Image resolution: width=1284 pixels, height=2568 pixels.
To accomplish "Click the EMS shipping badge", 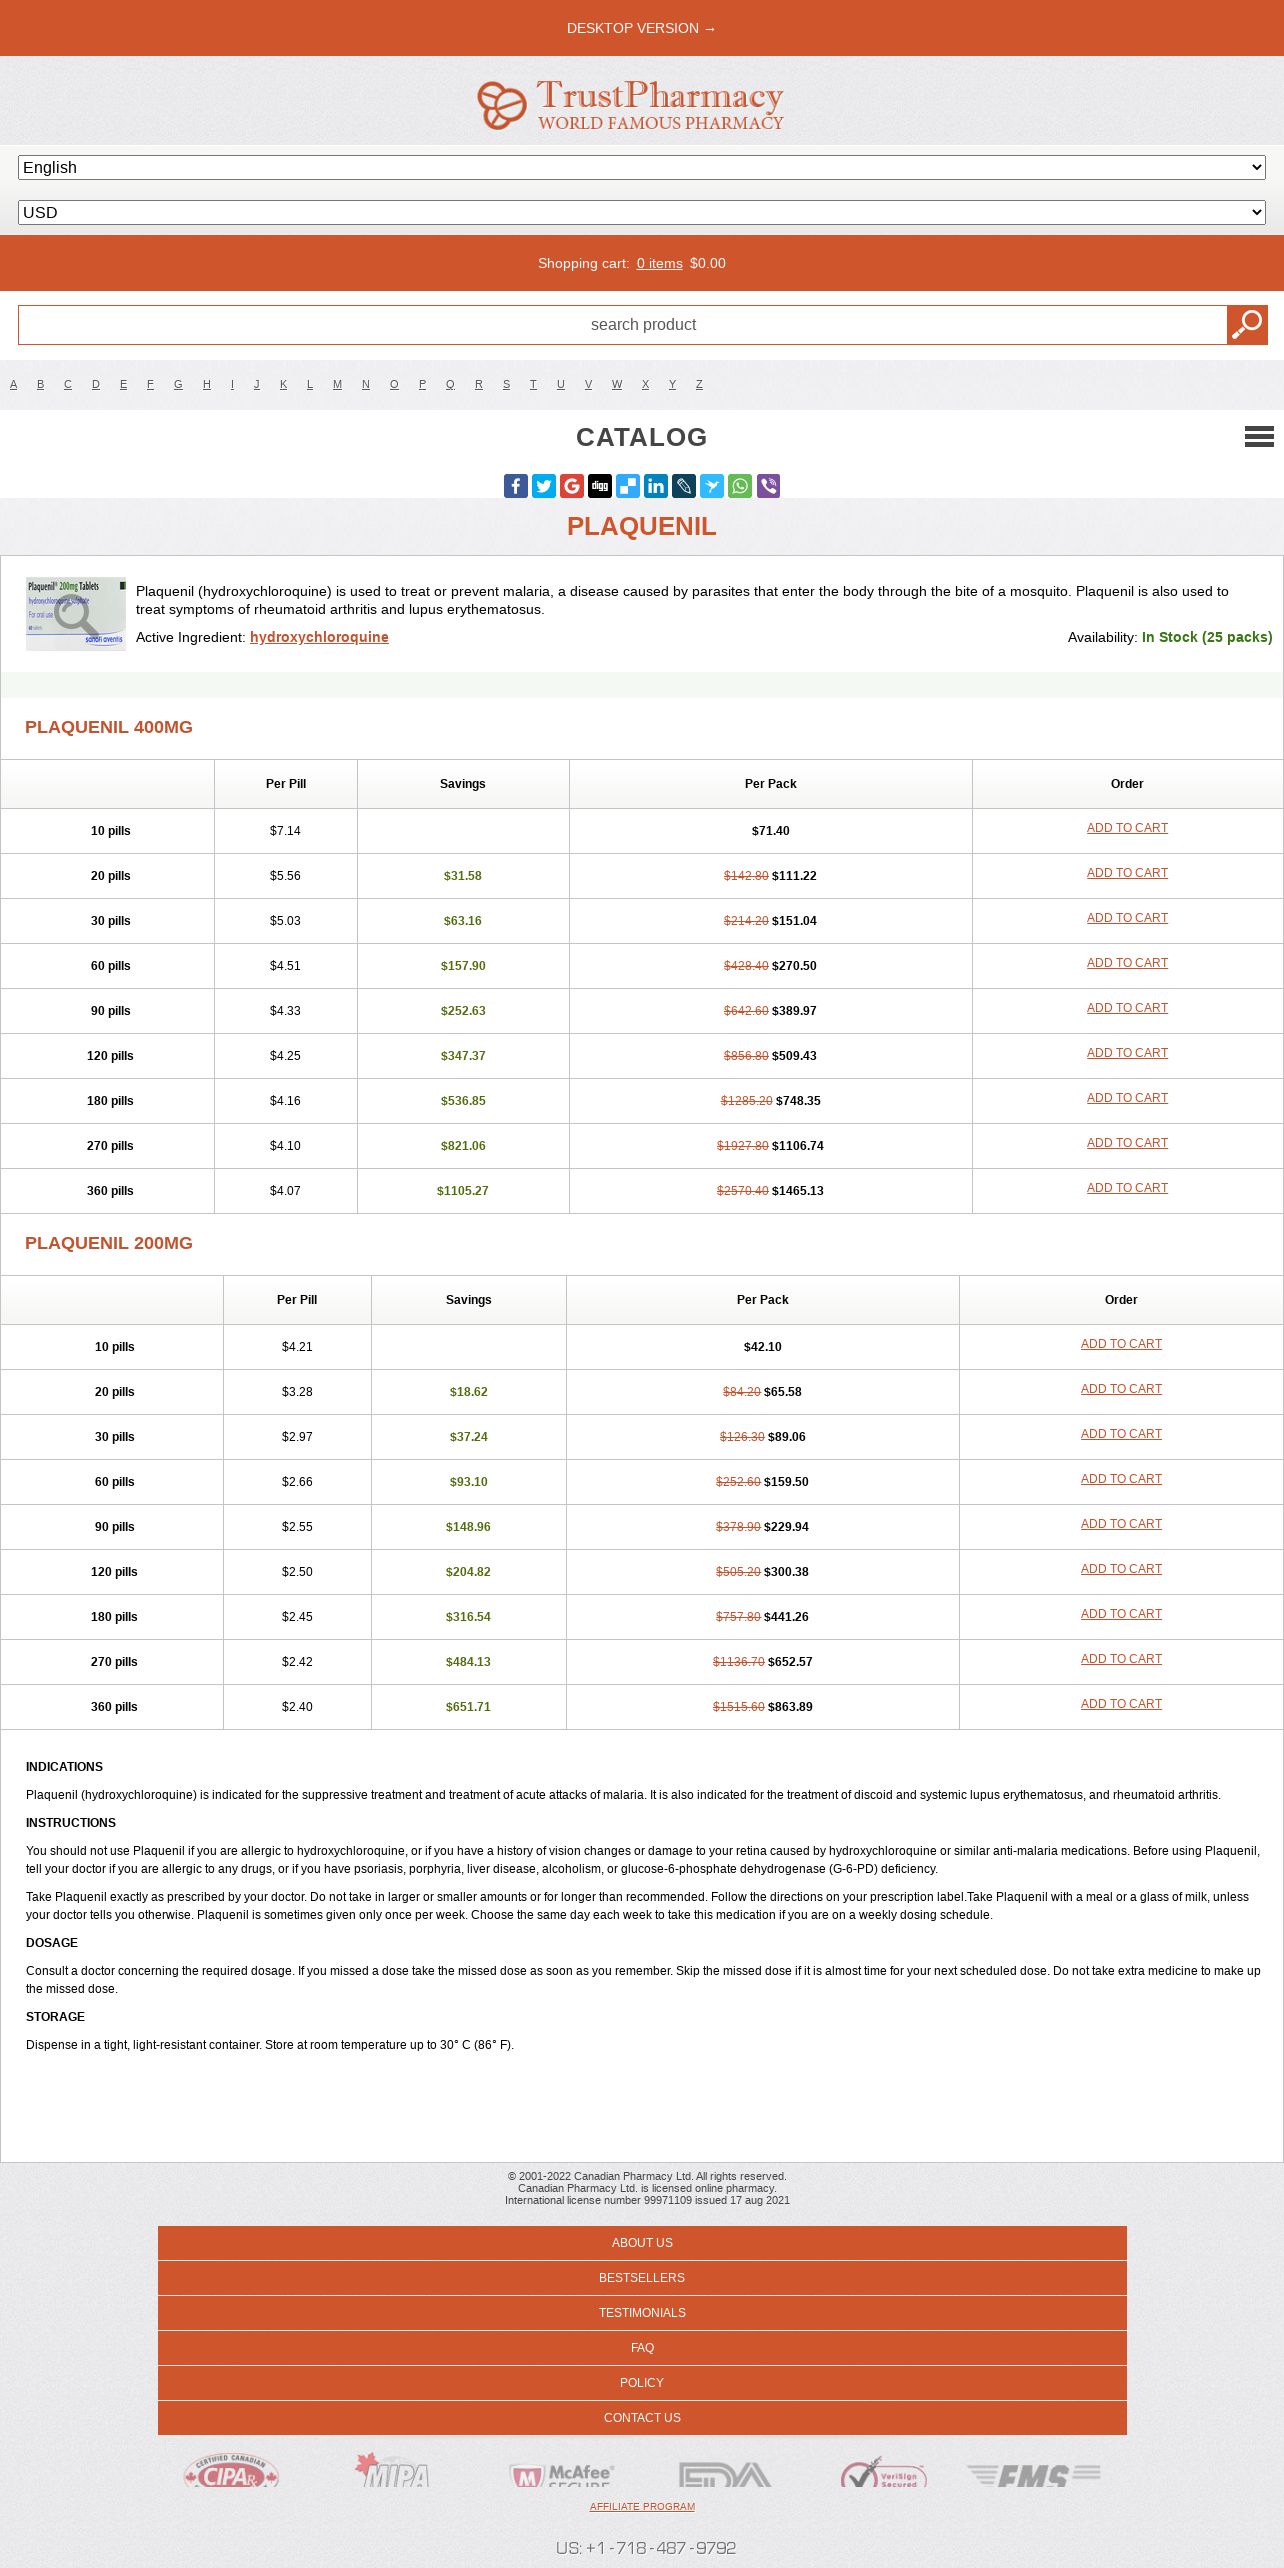I will point(1034,2475).
